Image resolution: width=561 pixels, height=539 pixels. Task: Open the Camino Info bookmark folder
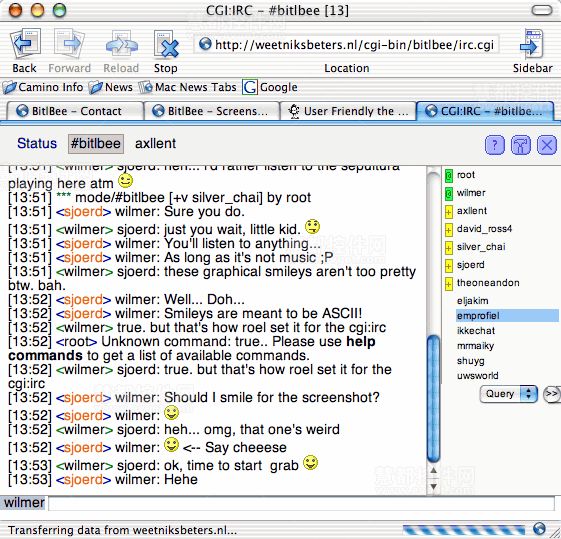pyautogui.click(x=43, y=87)
